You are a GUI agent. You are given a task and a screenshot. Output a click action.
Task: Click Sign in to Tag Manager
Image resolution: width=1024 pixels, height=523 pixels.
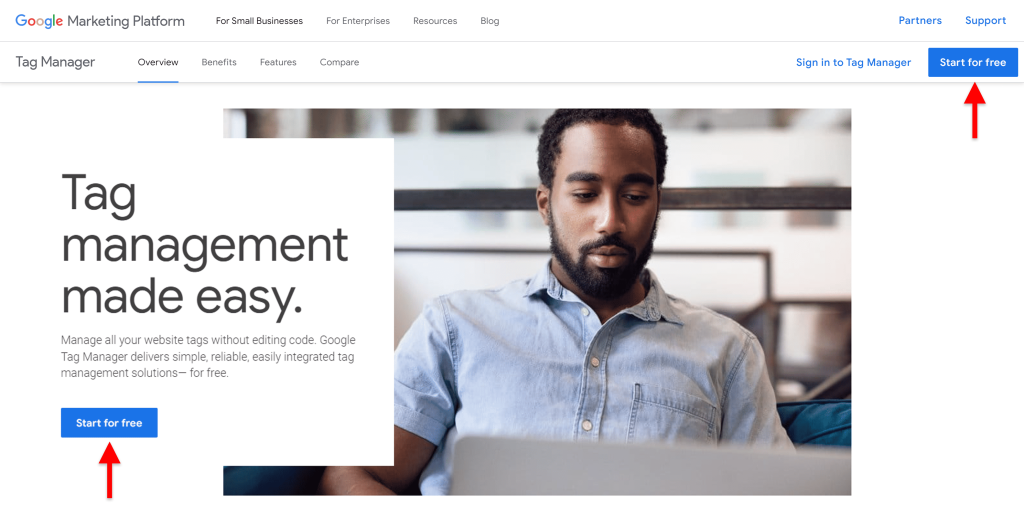[854, 63]
